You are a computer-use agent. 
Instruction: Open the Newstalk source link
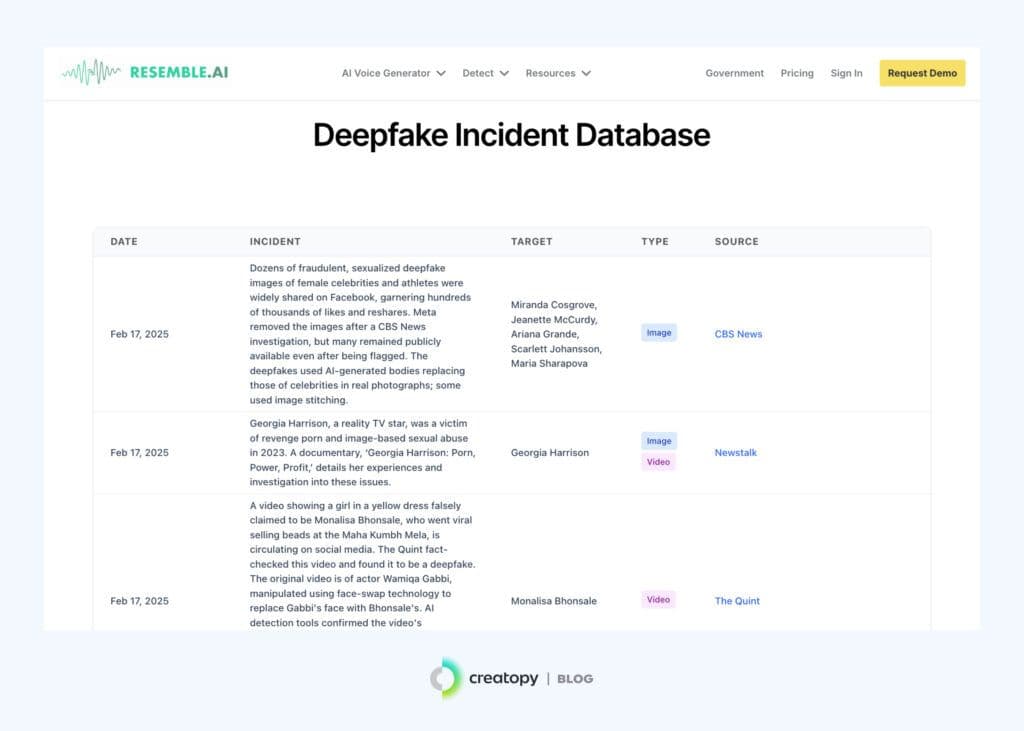point(735,452)
